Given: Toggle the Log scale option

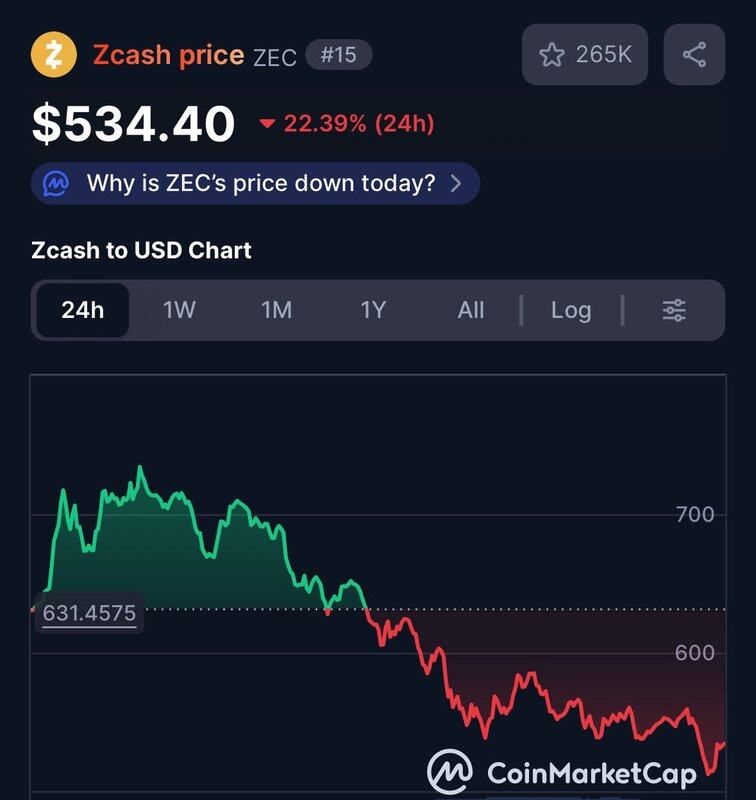Looking at the screenshot, I should pos(571,310).
